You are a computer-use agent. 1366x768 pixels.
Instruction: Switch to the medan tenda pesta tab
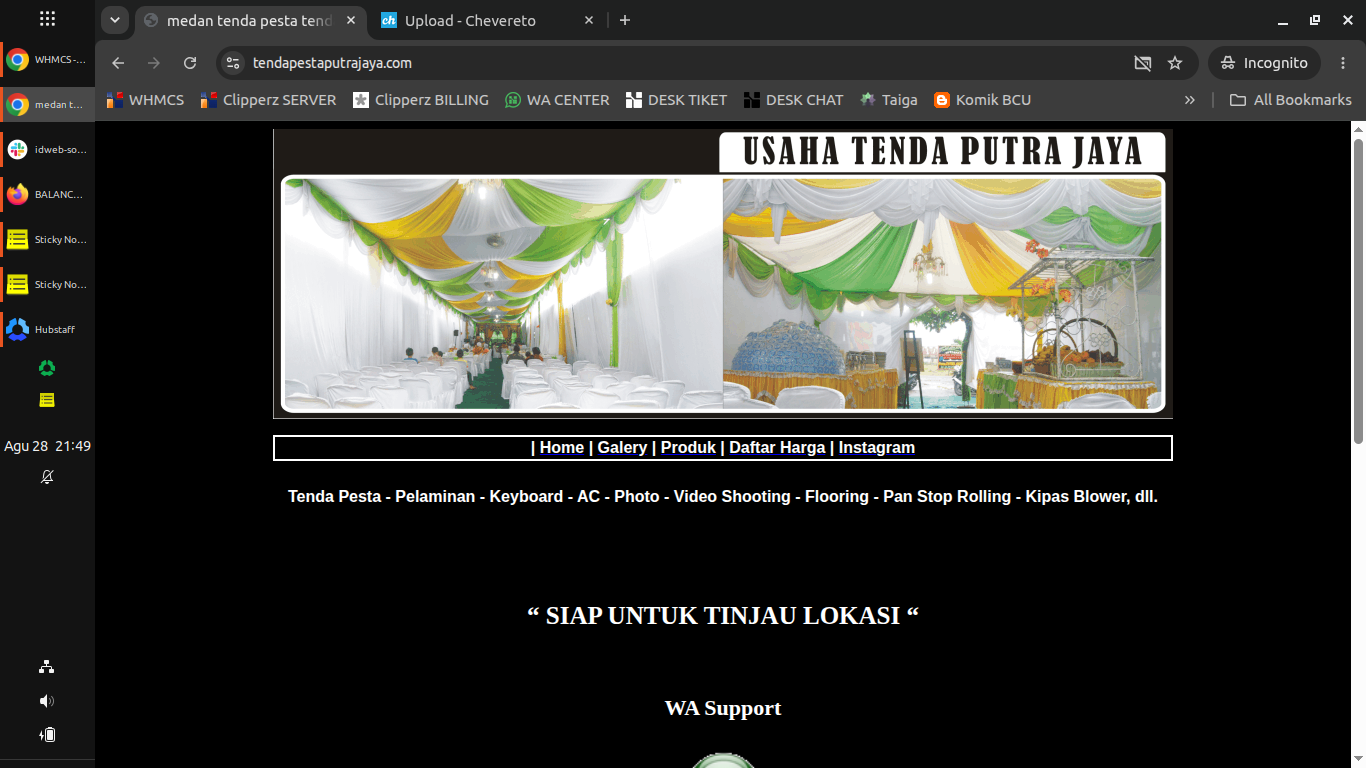(249, 20)
